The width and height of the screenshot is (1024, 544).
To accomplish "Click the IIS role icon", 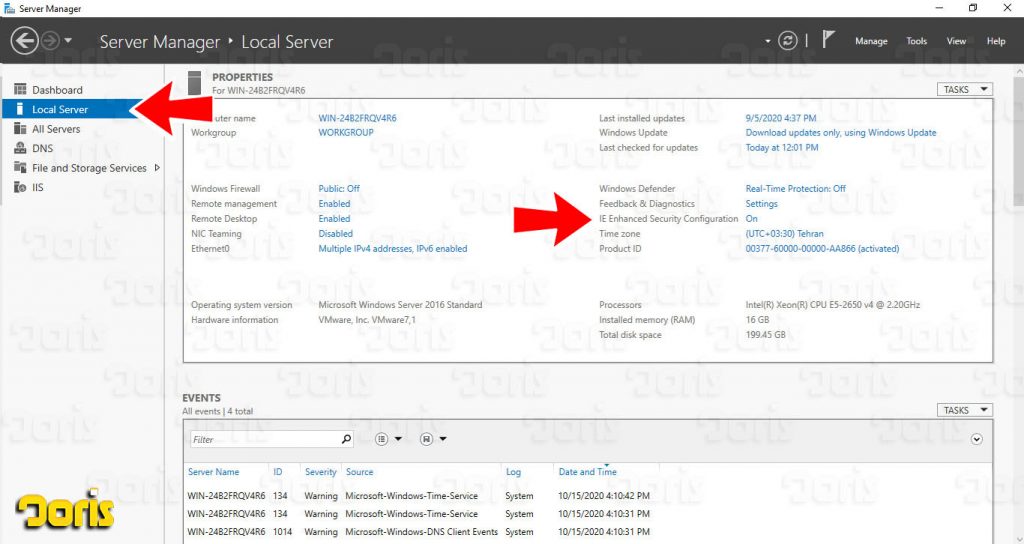I will click(x=20, y=187).
